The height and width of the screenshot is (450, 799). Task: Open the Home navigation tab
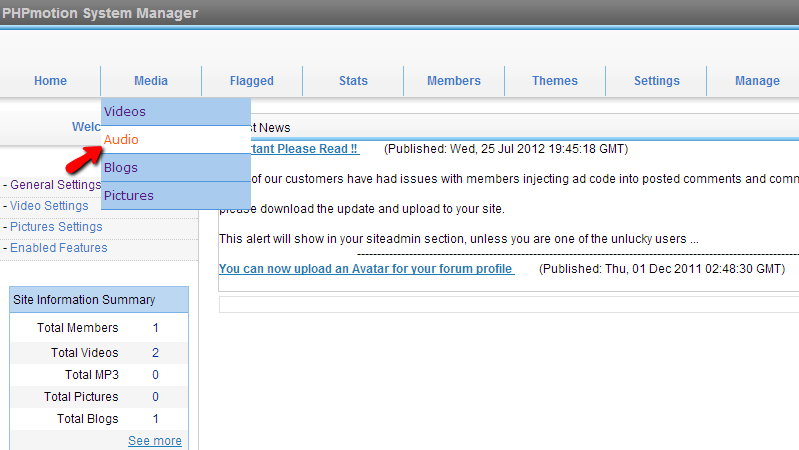tap(50, 81)
